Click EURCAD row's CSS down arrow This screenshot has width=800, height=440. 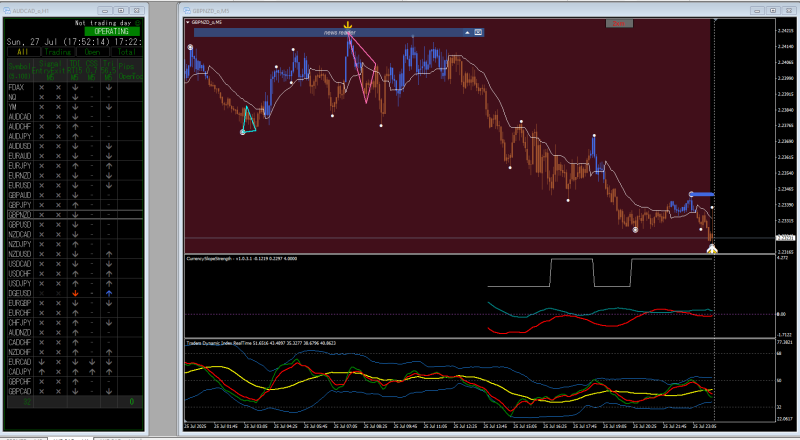(x=91, y=361)
